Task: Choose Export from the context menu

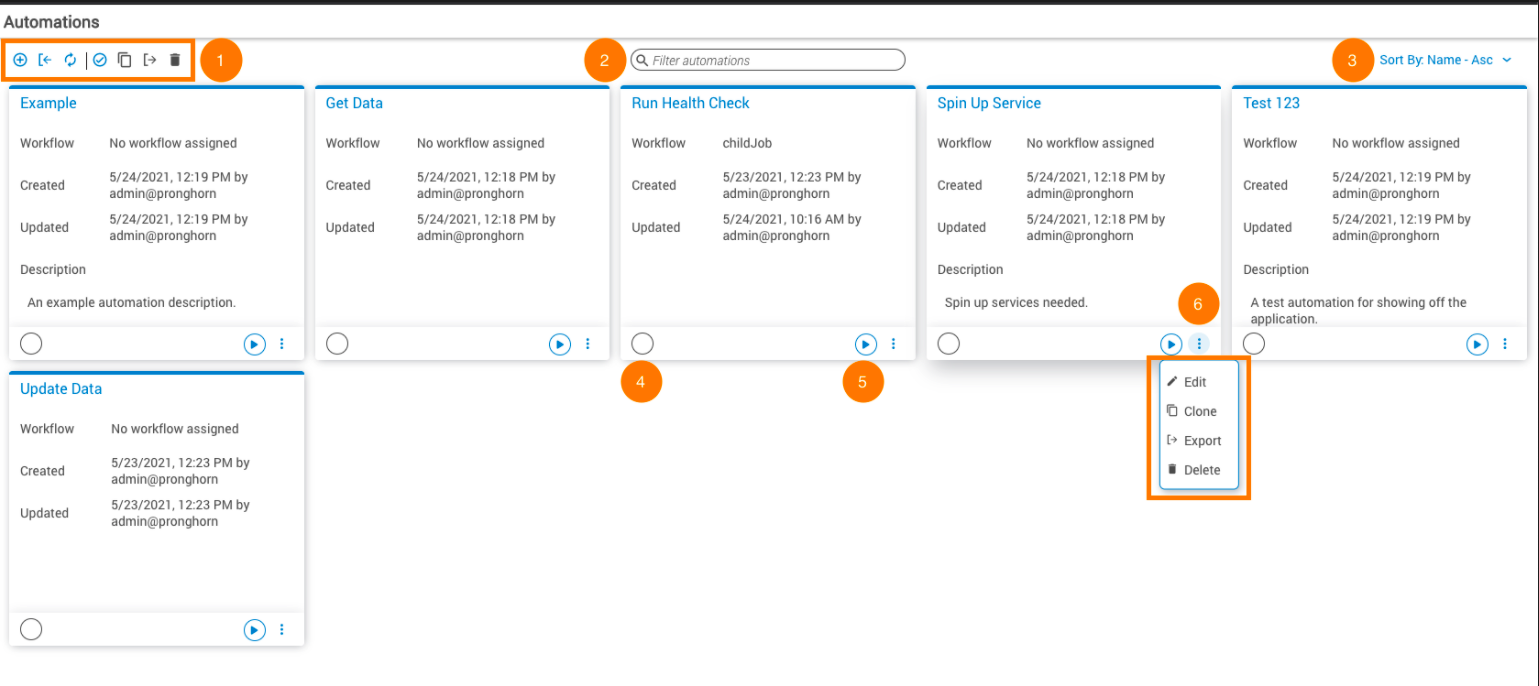Action: pyautogui.click(x=1199, y=440)
